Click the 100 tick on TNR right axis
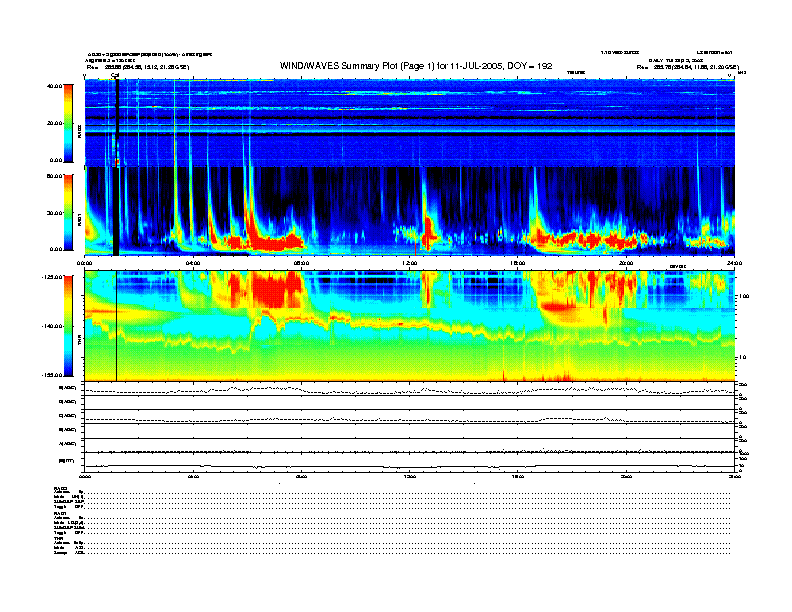Viewport: 792px width, 612px height. [744, 296]
